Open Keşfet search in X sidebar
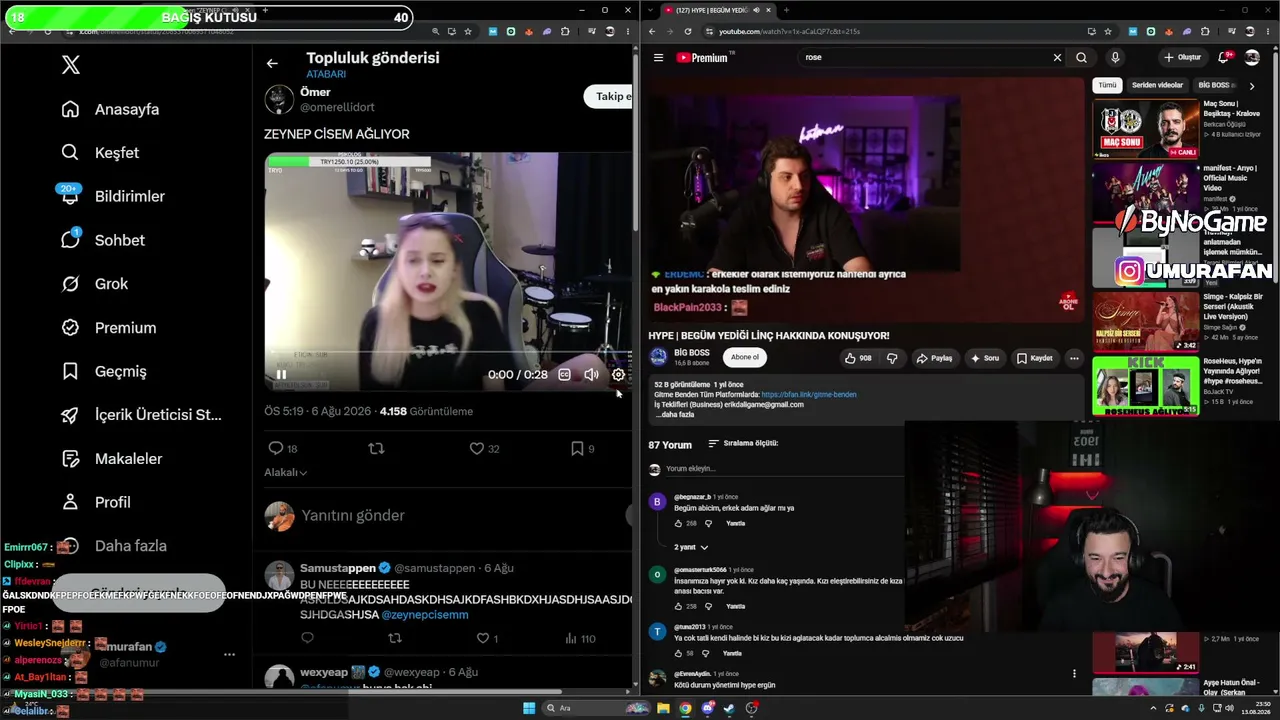 100,153
